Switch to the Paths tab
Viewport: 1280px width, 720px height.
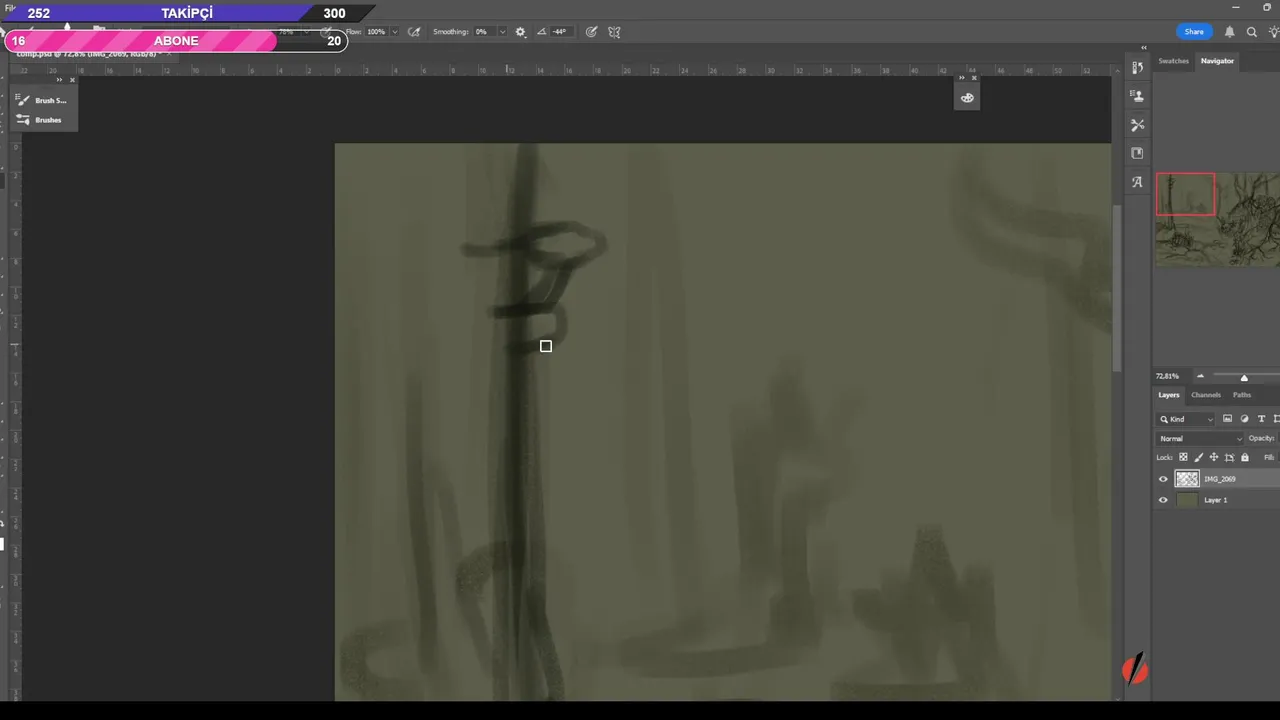point(1242,395)
